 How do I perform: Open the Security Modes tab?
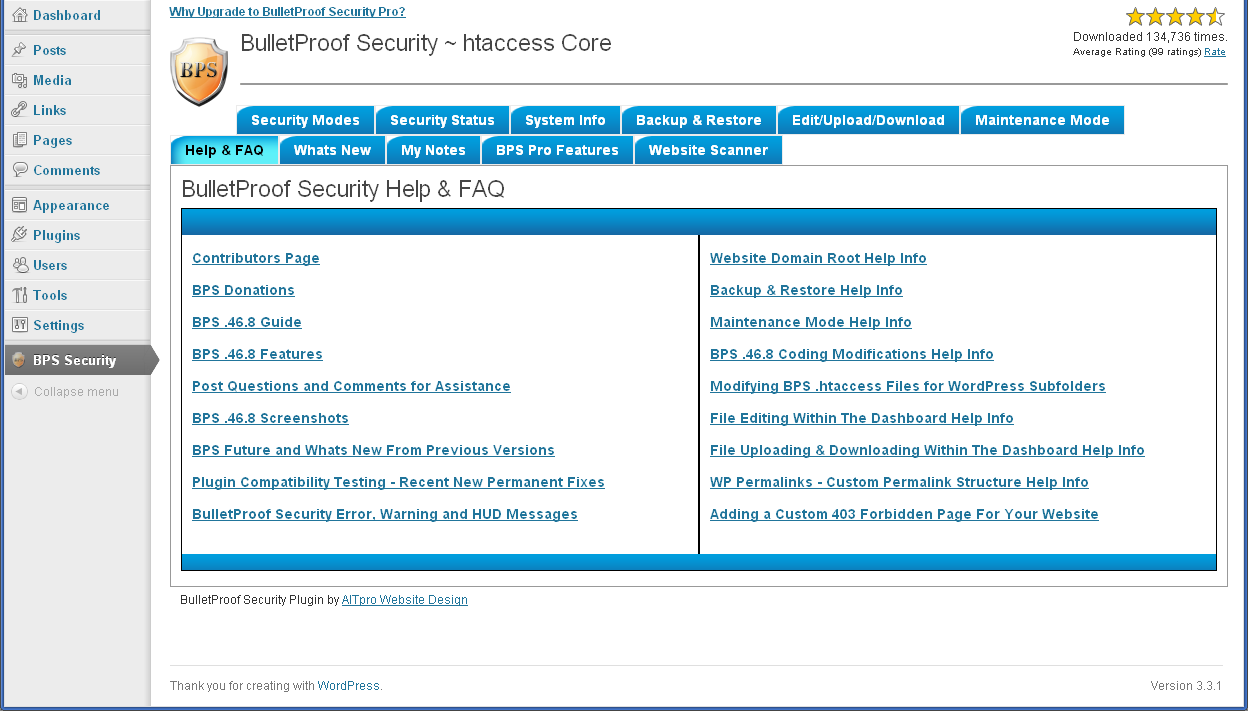(x=305, y=120)
